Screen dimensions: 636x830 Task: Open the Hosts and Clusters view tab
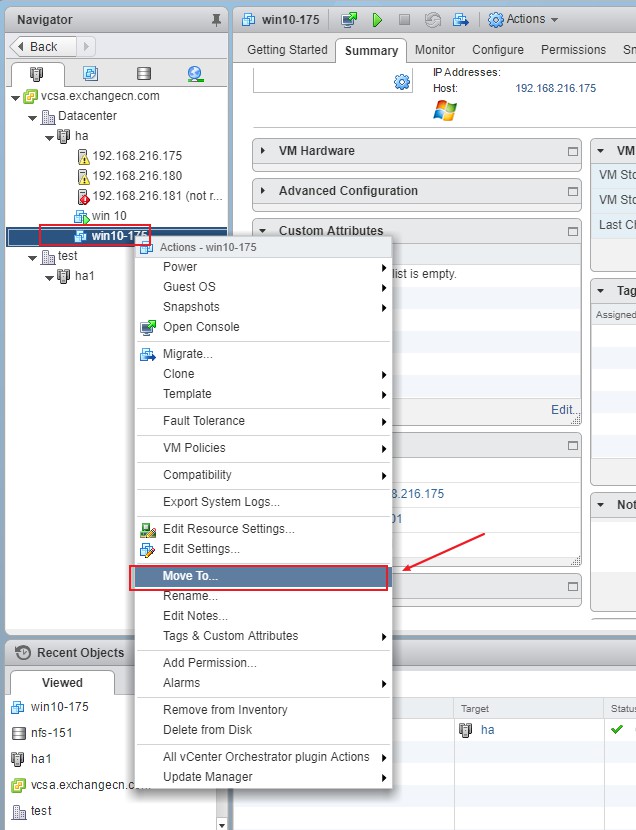click(37, 74)
